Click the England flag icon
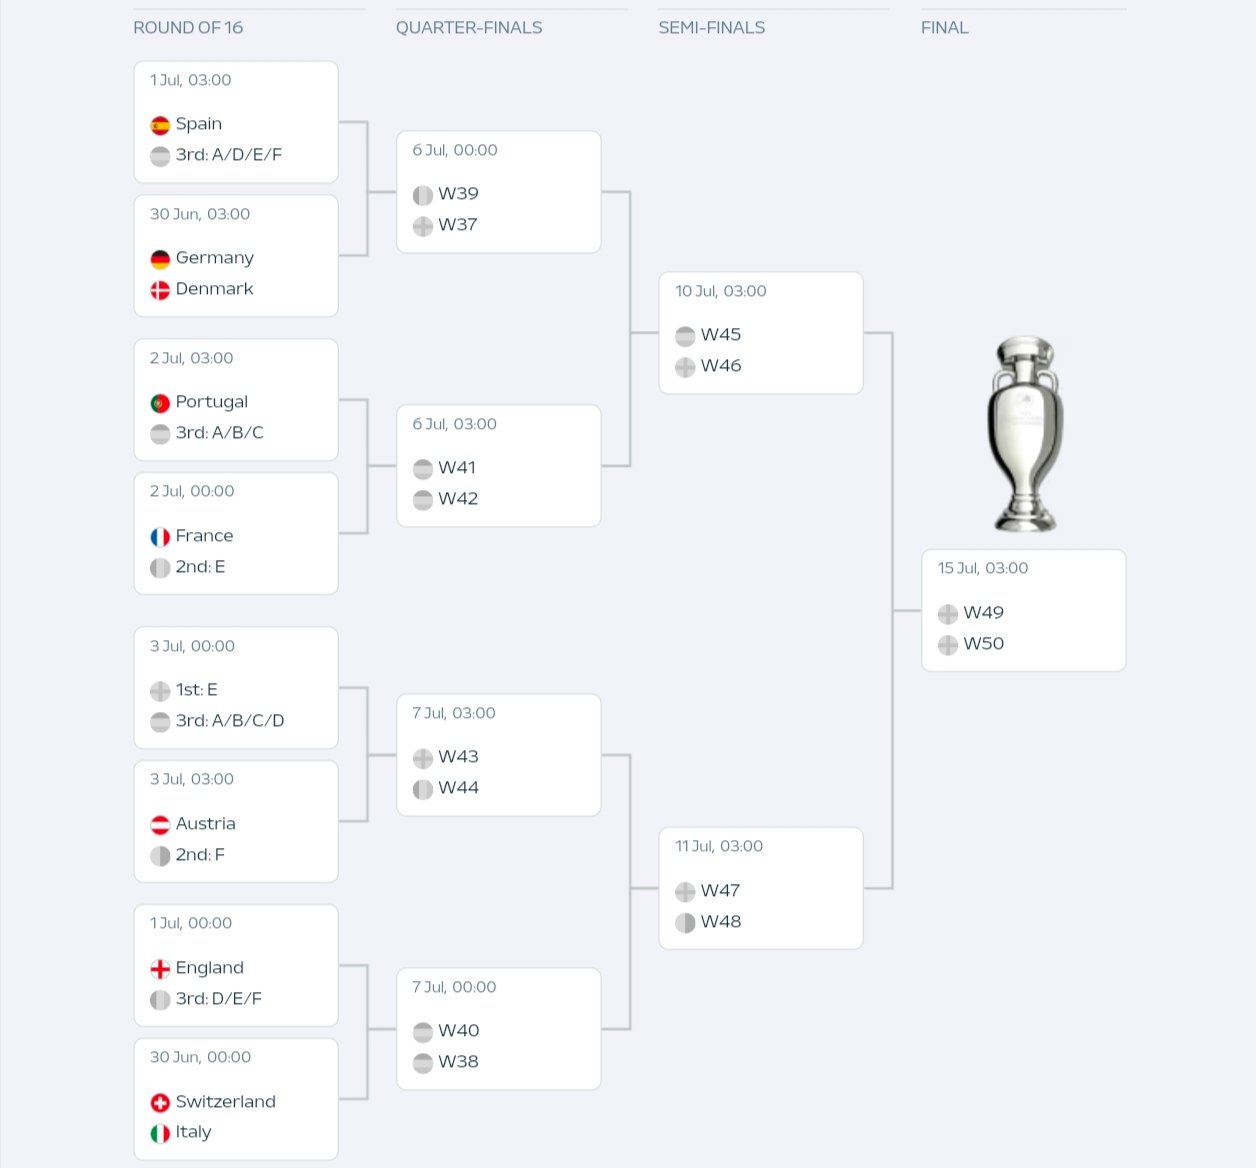The width and height of the screenshot is (1256, 1168). (160, 969)
